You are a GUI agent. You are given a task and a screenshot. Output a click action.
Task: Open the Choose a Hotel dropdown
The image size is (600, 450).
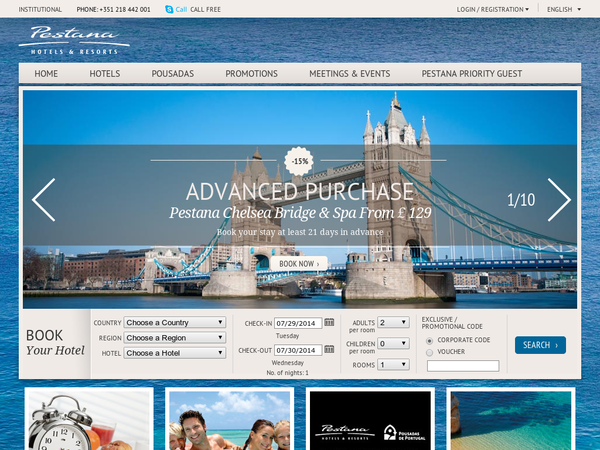click(x=174, y=353)
